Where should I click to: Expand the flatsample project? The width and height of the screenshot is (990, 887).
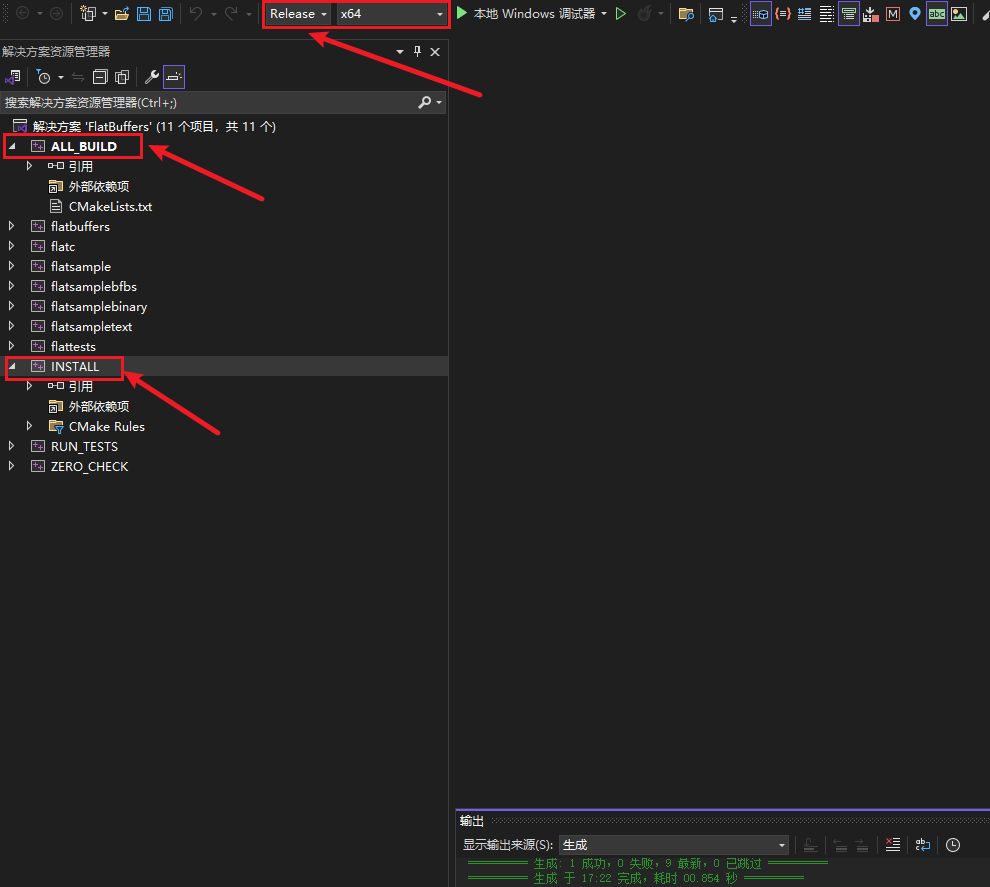[x=11, y=266]
